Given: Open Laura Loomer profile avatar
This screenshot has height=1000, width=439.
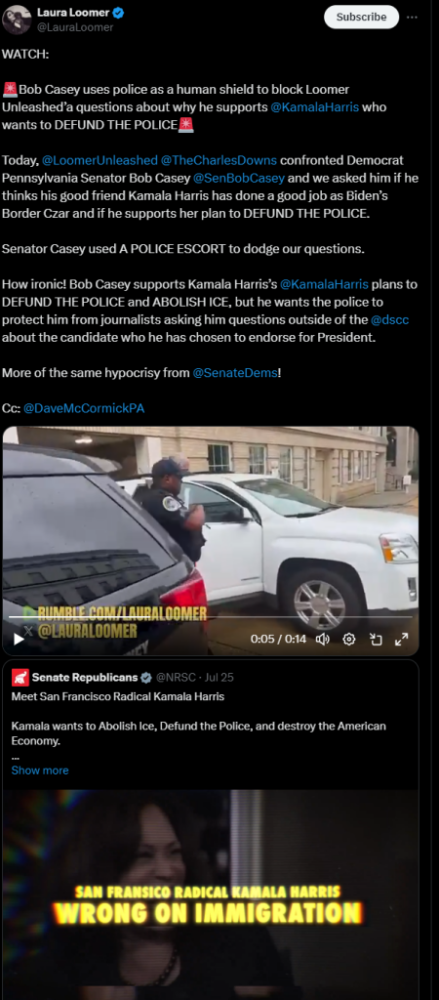Looking at the screenshot, I should click(17, 19).
